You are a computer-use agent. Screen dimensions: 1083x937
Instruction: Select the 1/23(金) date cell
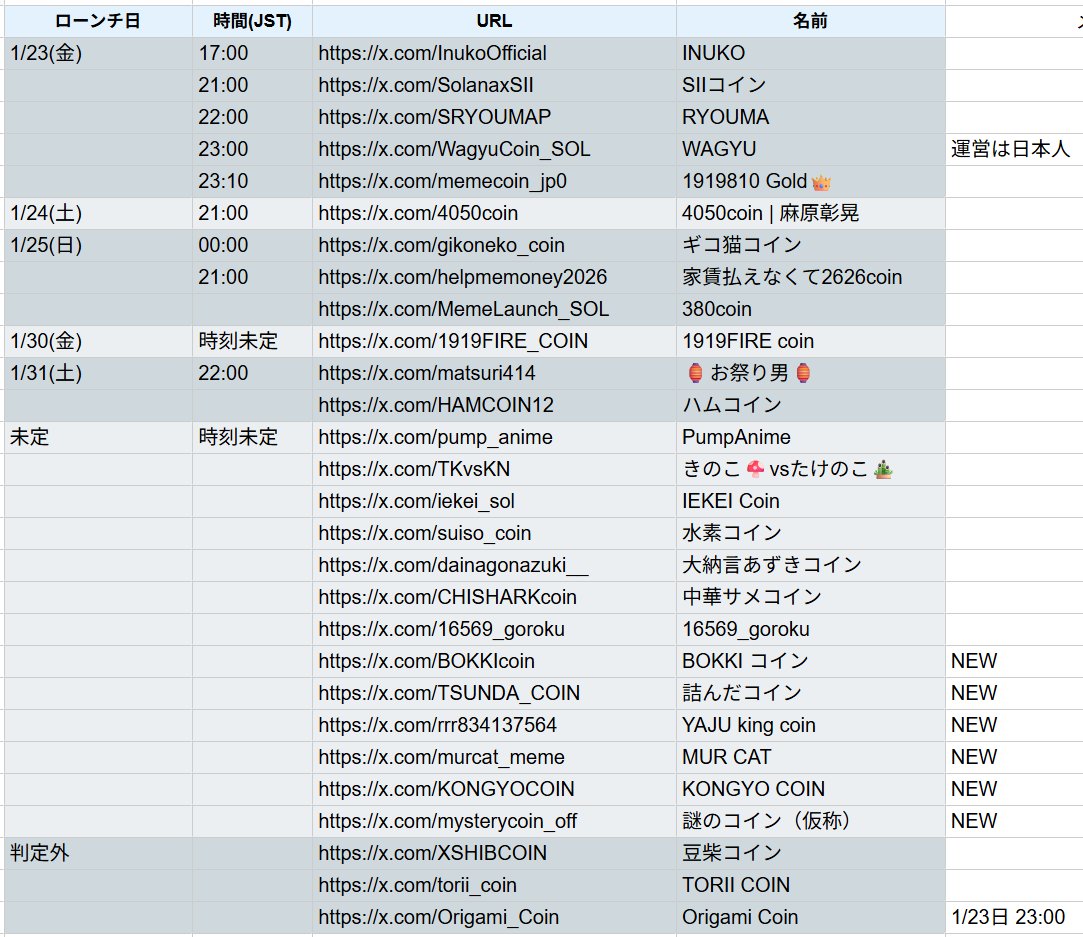98,53
